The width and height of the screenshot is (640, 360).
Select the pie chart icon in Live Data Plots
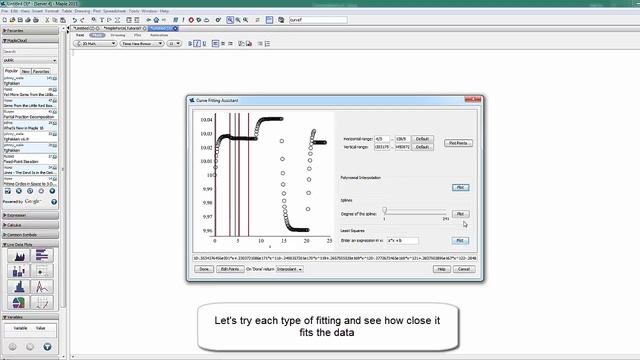tap(19, 302)
